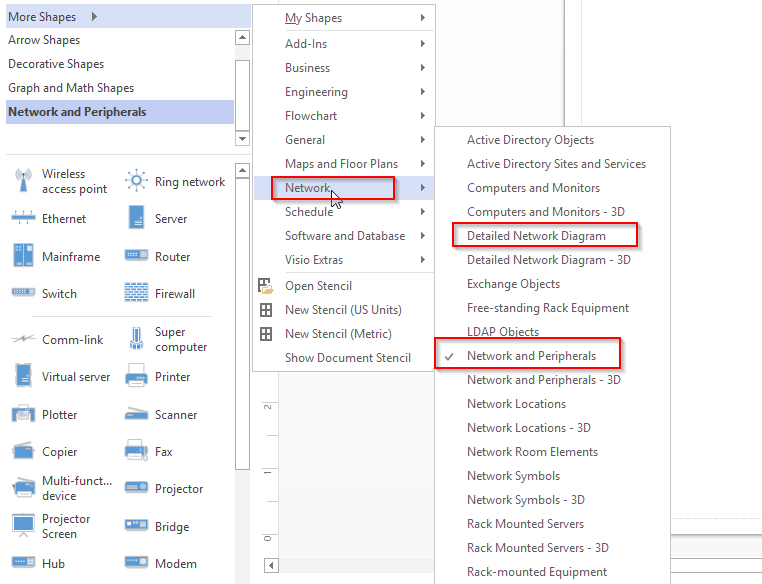Choose Show Document Stencil
This screenshot has width=762, height=584.
(347, 358)
